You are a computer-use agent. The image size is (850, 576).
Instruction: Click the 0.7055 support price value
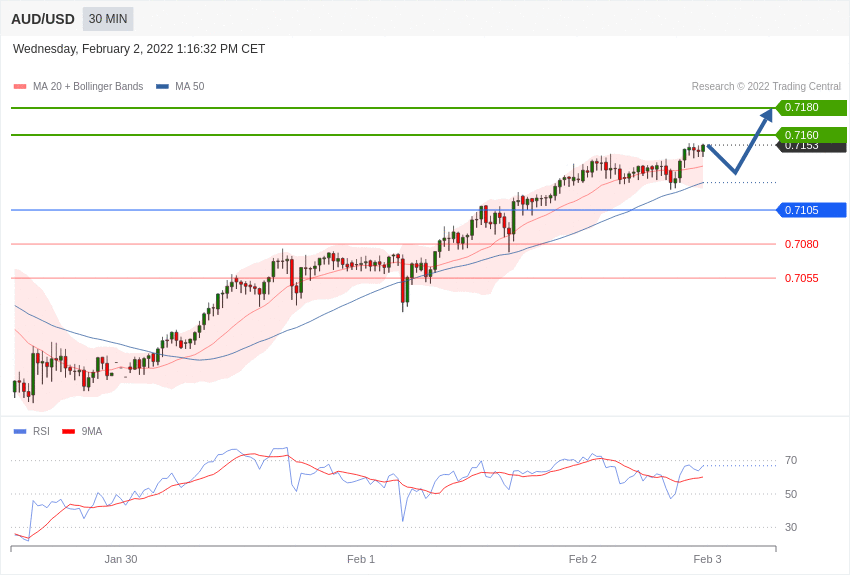(x=801, y=279)
